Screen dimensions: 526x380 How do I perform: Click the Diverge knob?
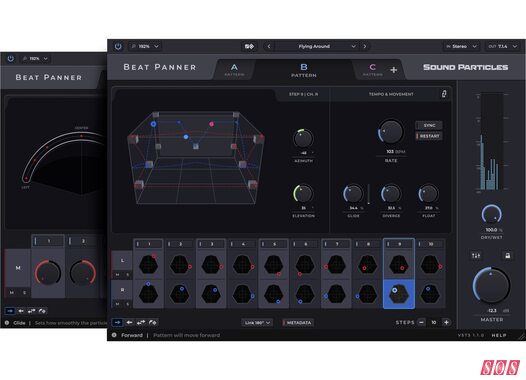[x=391, y=194]
